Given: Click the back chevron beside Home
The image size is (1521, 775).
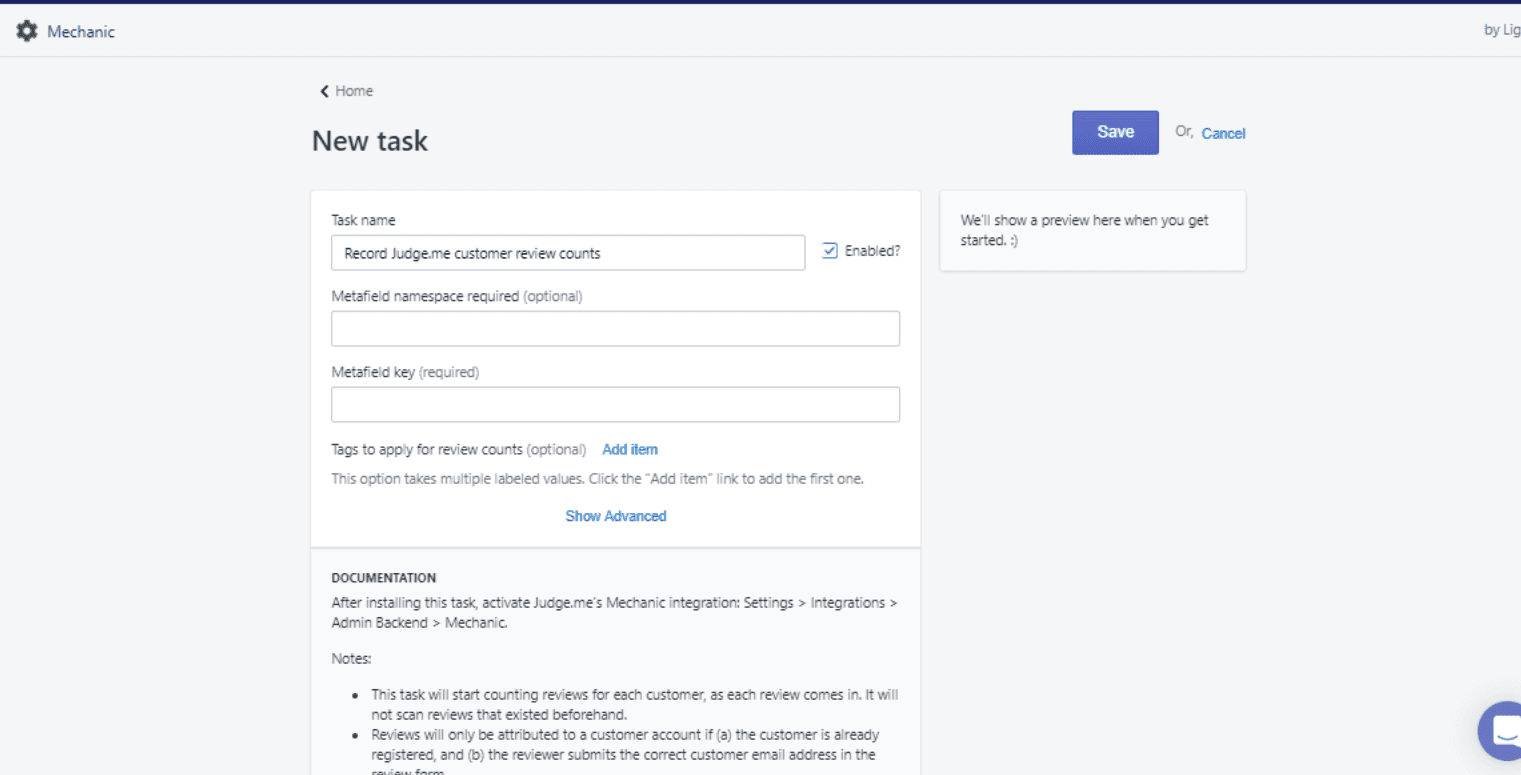Looking at the screenshot, I should (324, 91).
